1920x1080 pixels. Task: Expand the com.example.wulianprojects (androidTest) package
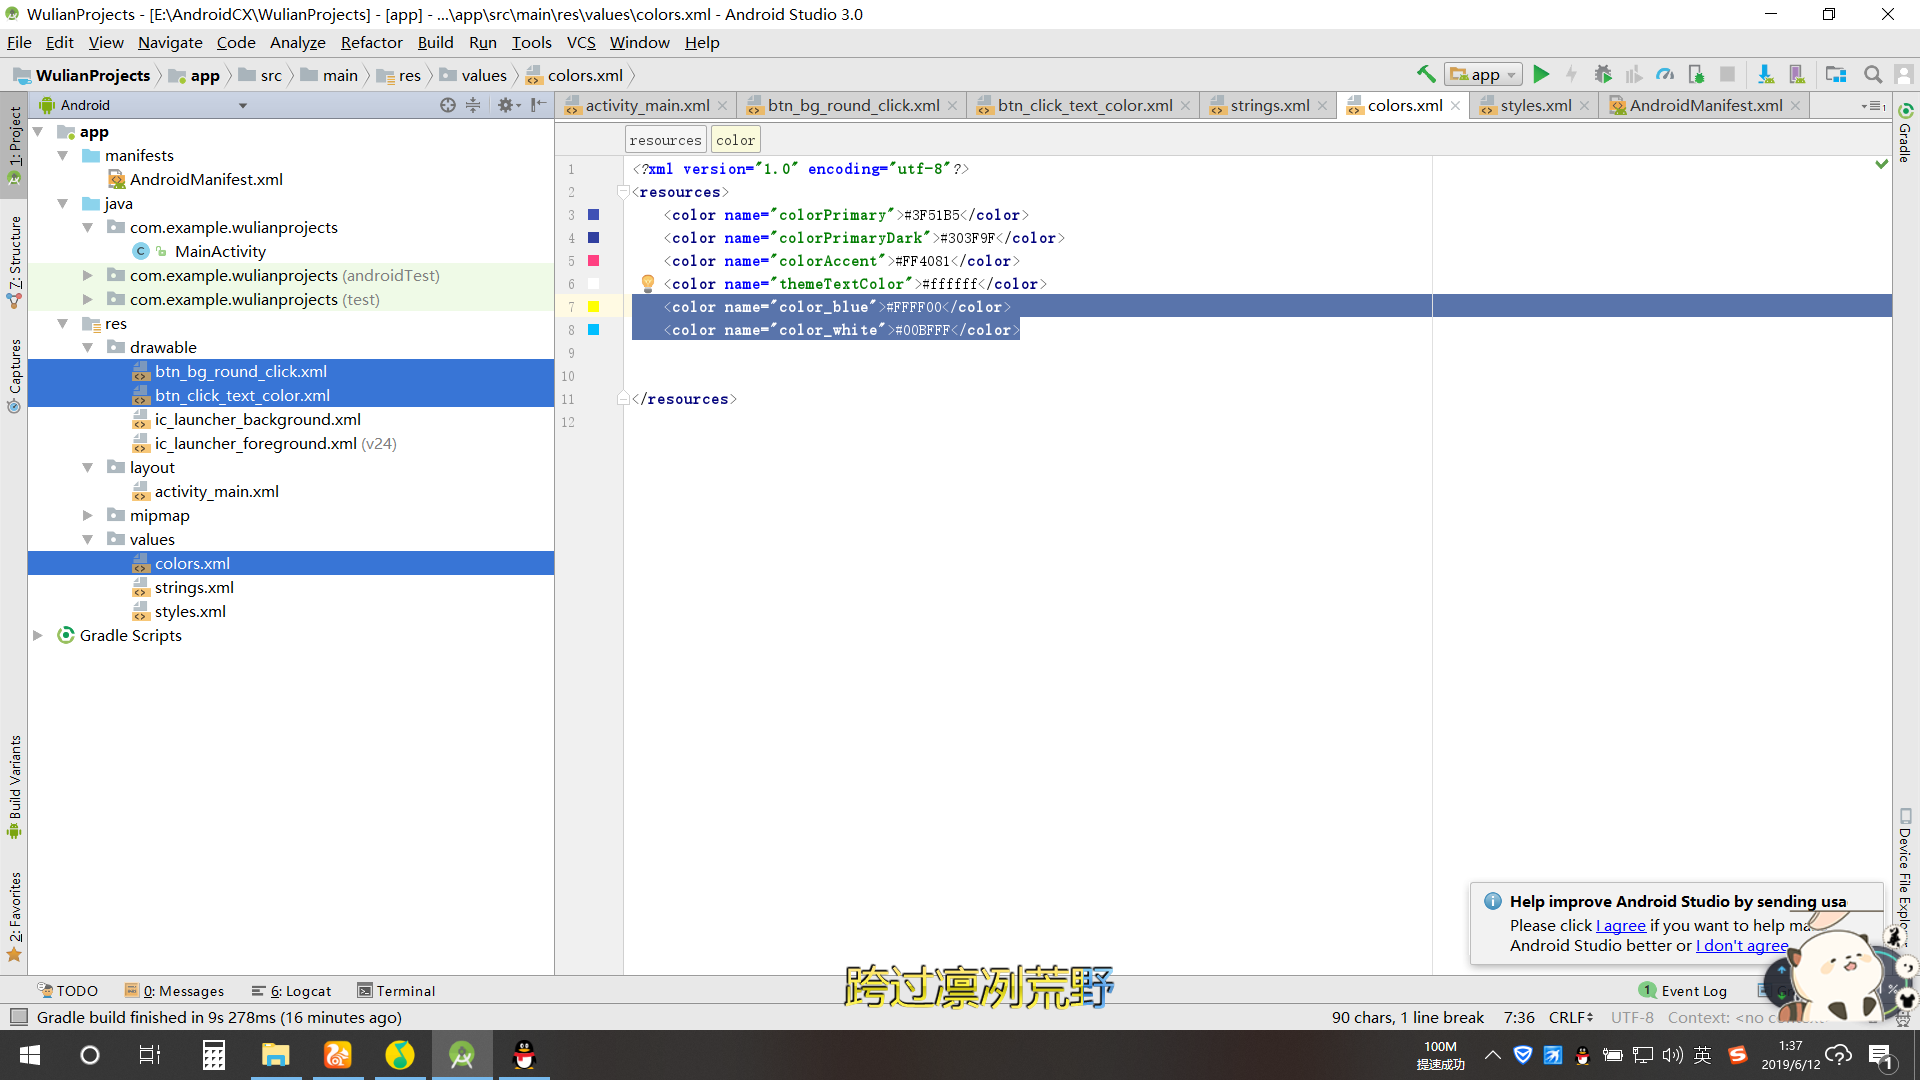pyautogui.click(x=88, y=275)
